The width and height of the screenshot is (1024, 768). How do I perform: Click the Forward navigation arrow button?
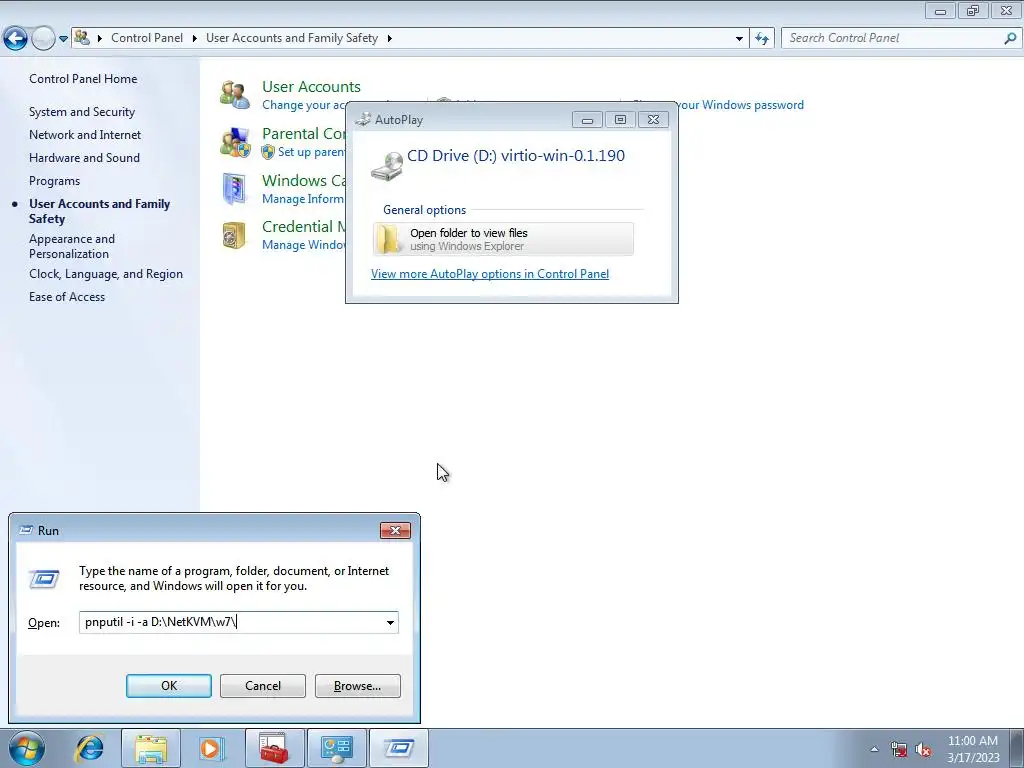point(43,39)
